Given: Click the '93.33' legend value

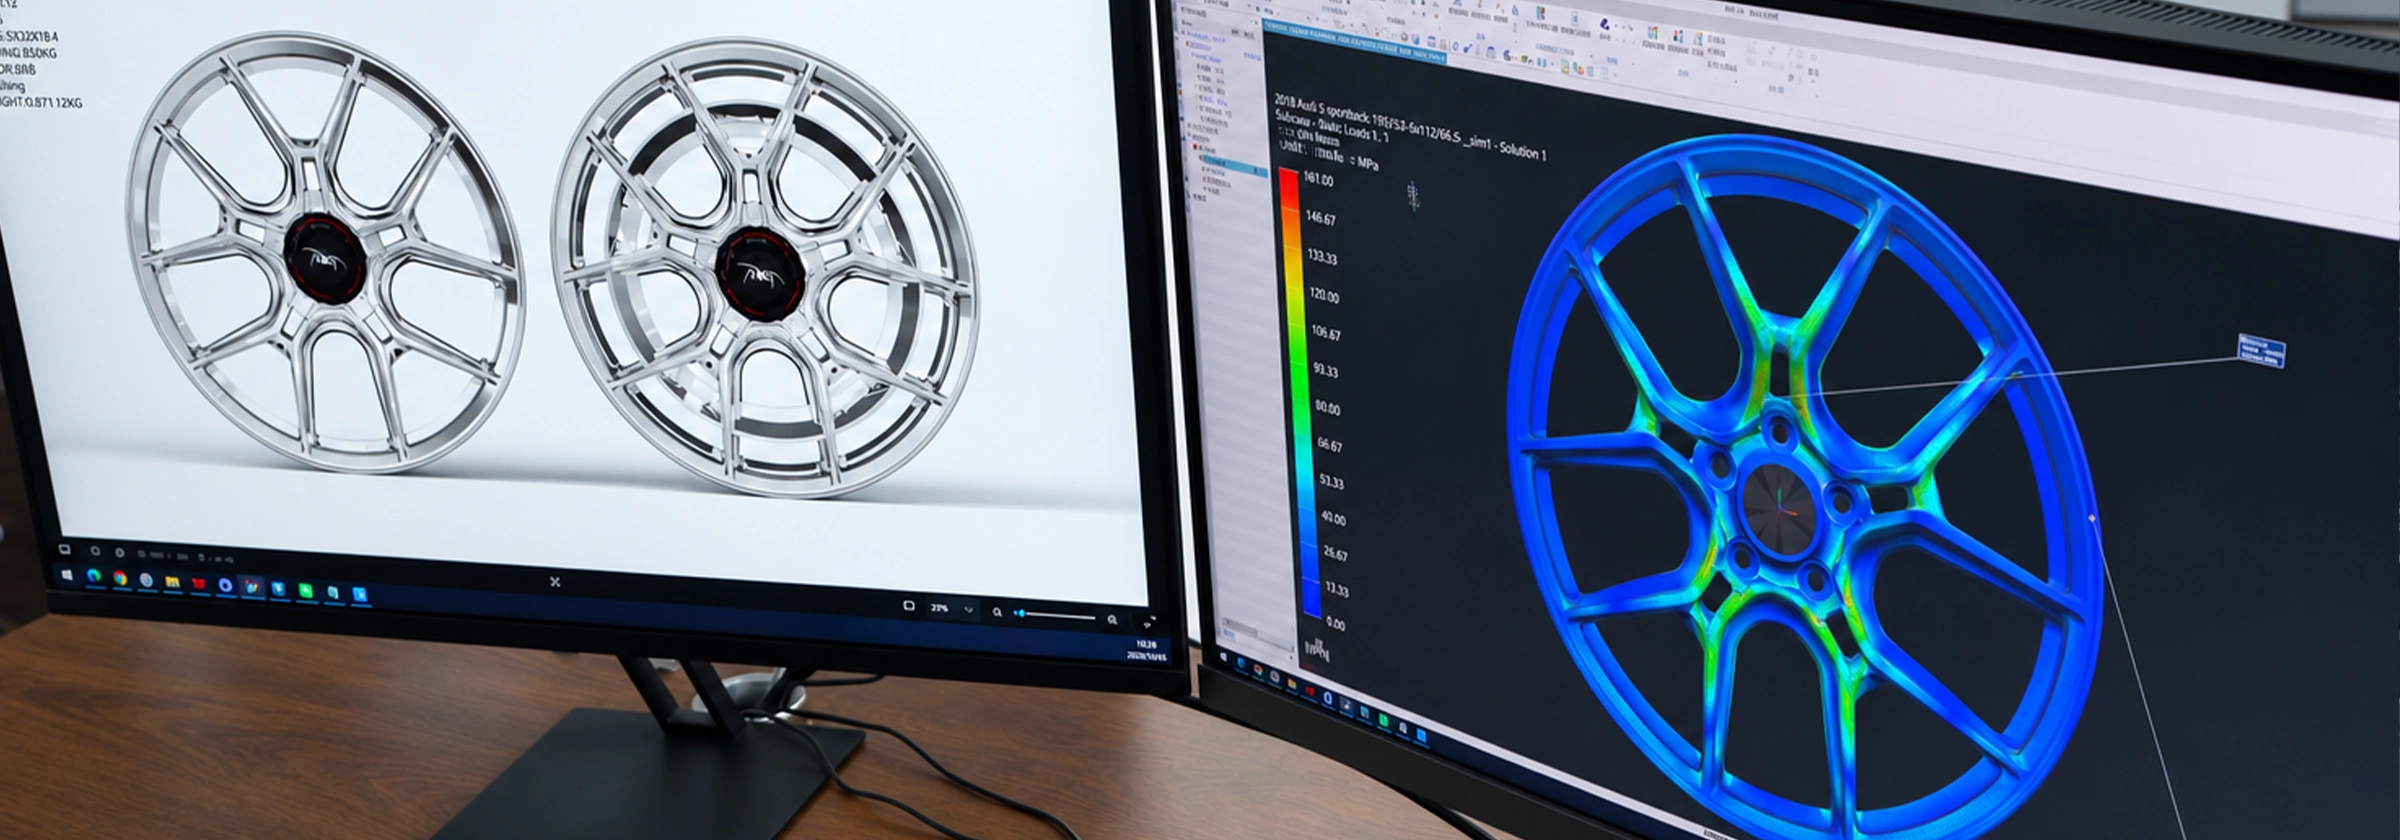Looking at the screenshot, I should [x=1325, y=370].
